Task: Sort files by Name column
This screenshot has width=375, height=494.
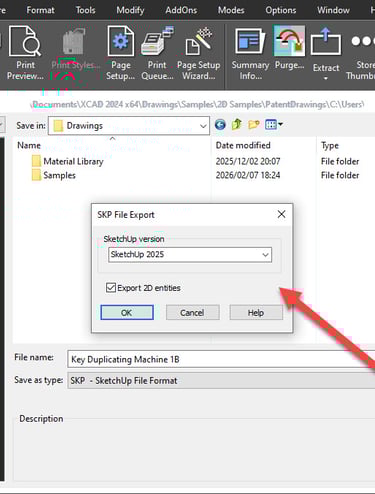Action: pos(112,145)
